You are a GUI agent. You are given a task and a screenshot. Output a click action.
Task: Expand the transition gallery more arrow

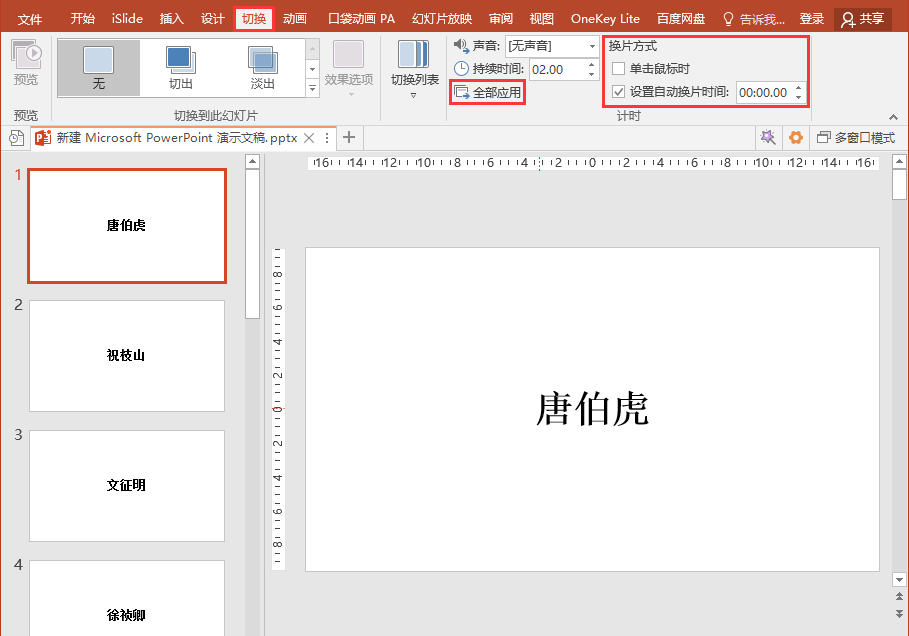pyautogui.click(x=312, y=89)
